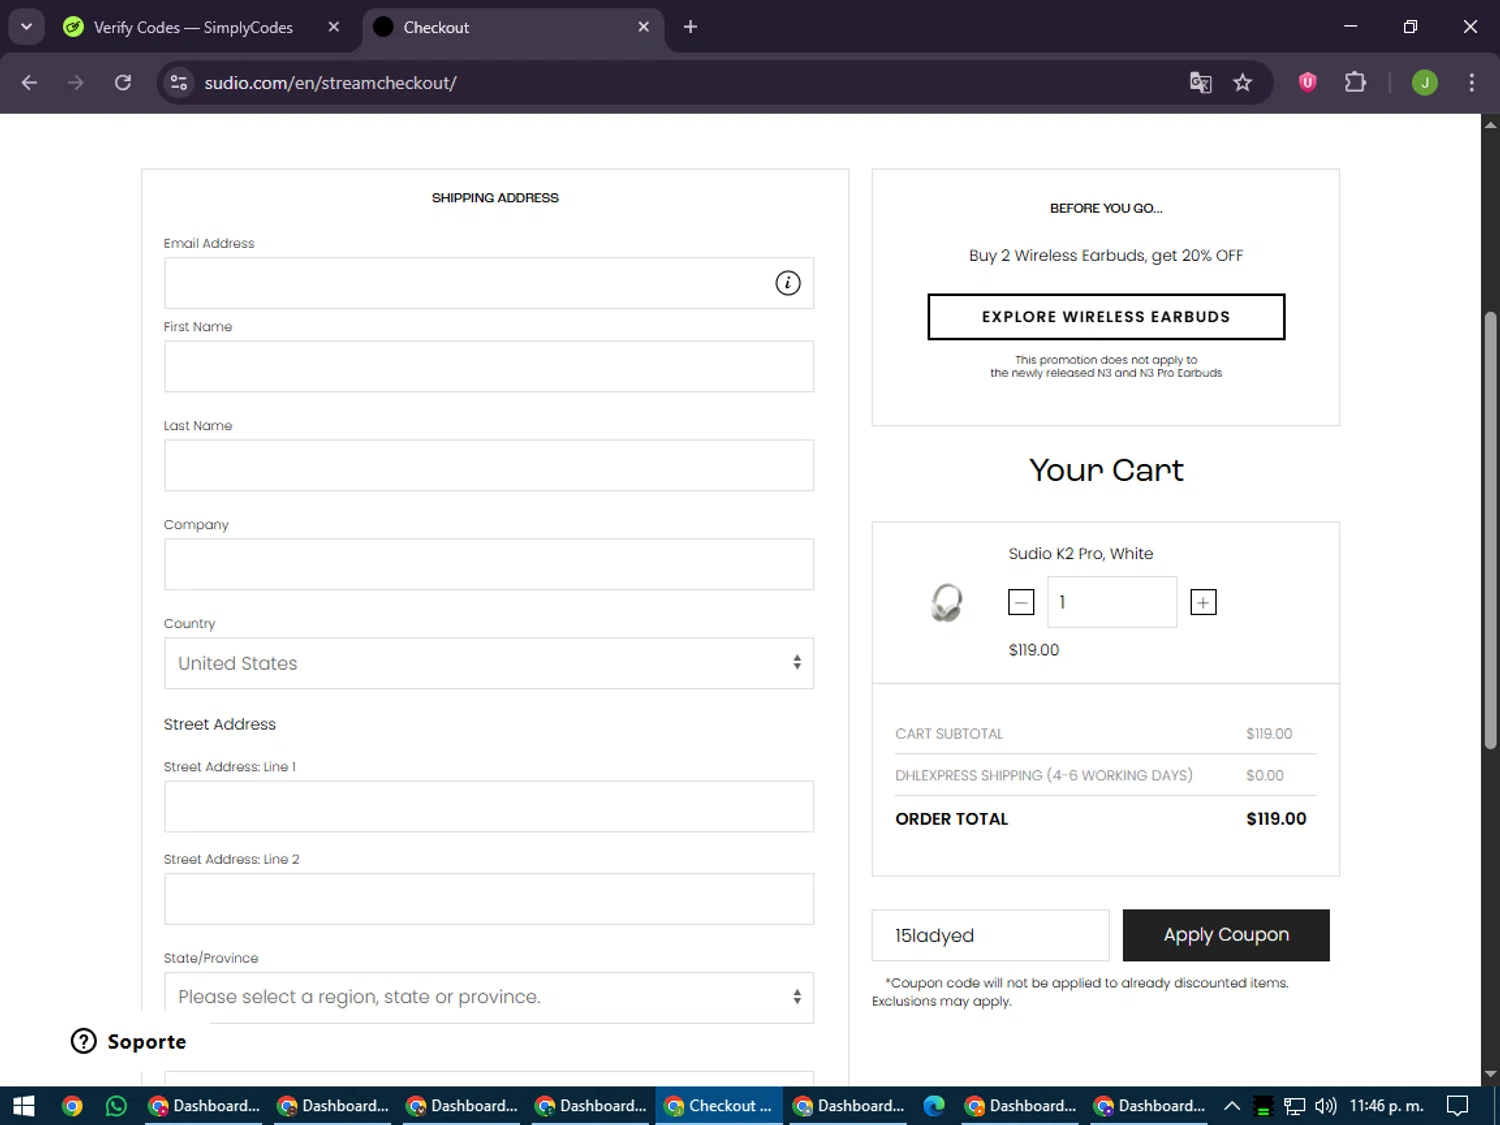Click the email info icon

(x=788, y=283)
